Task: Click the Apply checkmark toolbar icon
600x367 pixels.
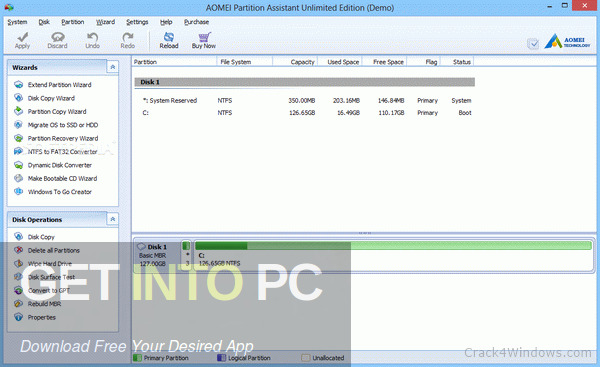Action: pos(23,37)
